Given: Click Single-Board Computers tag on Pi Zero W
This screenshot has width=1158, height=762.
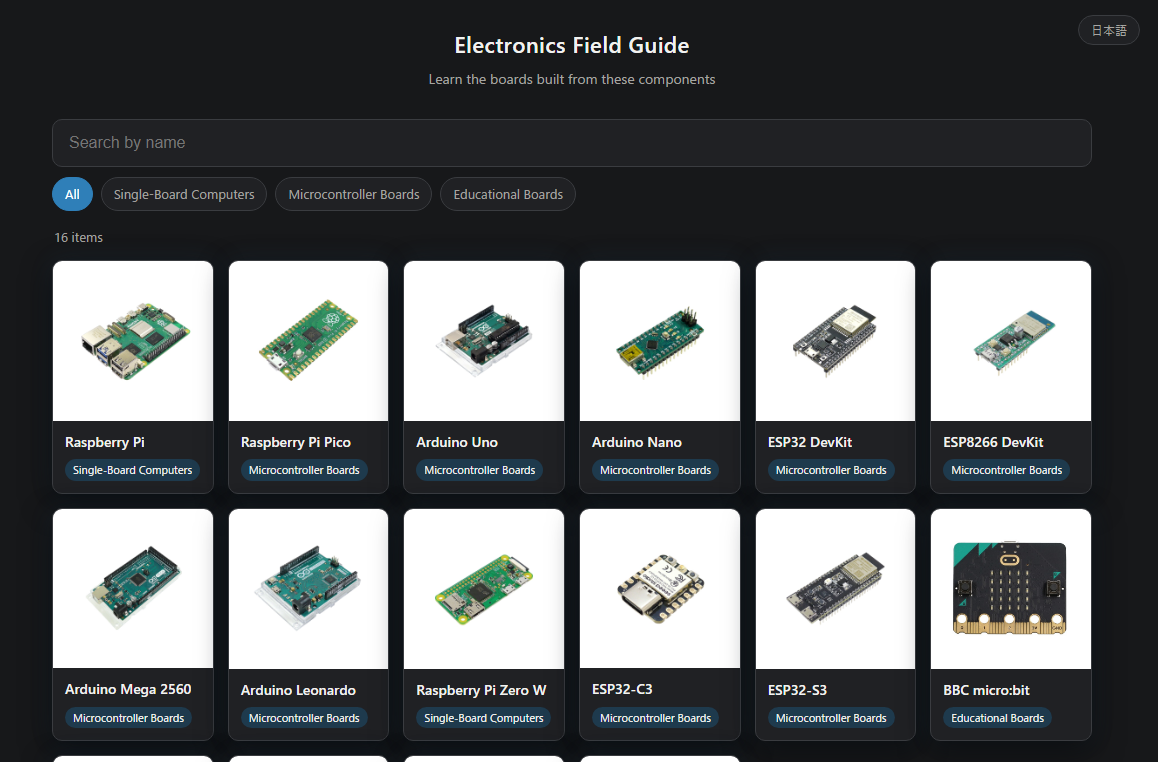Looking at the screenshot, I should coord(484,718).
